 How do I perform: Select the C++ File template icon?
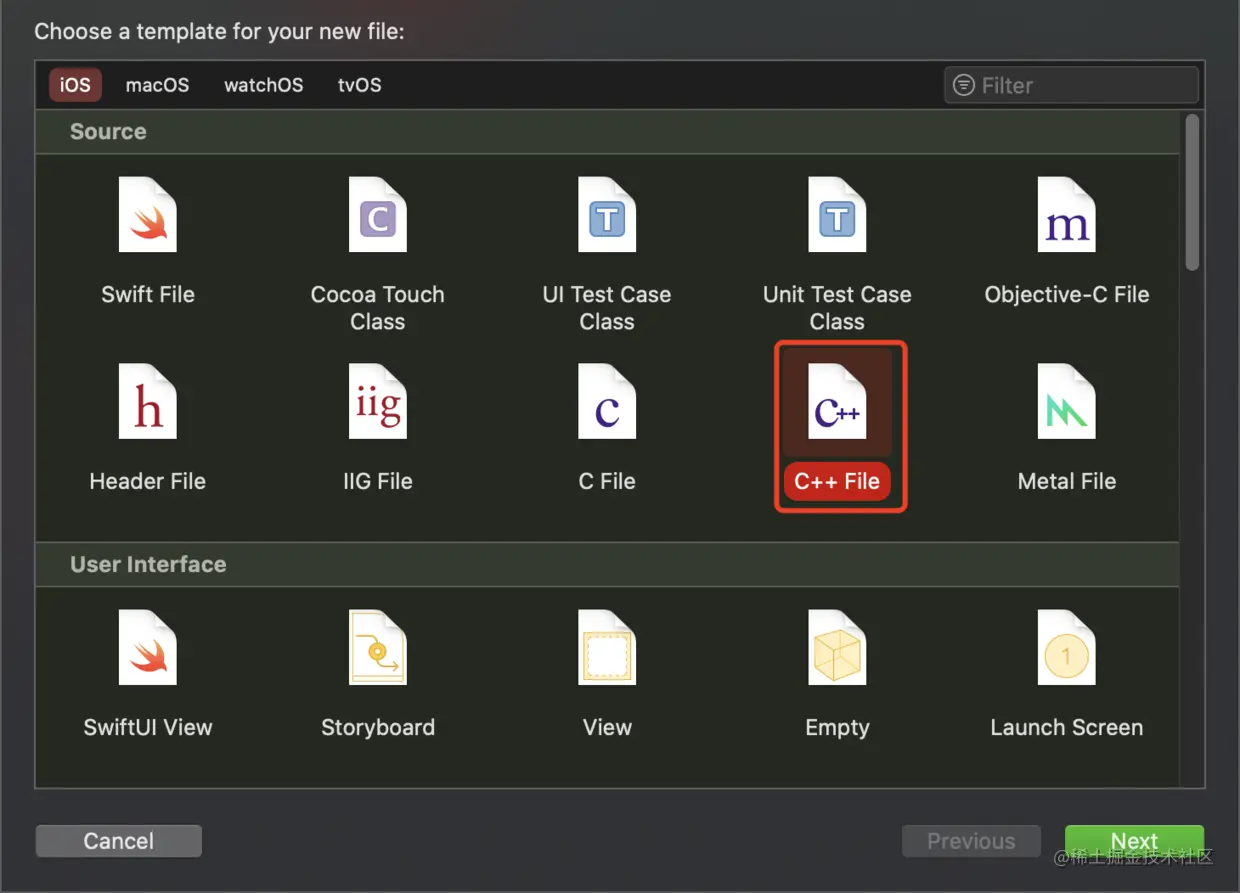pos(837,401)
